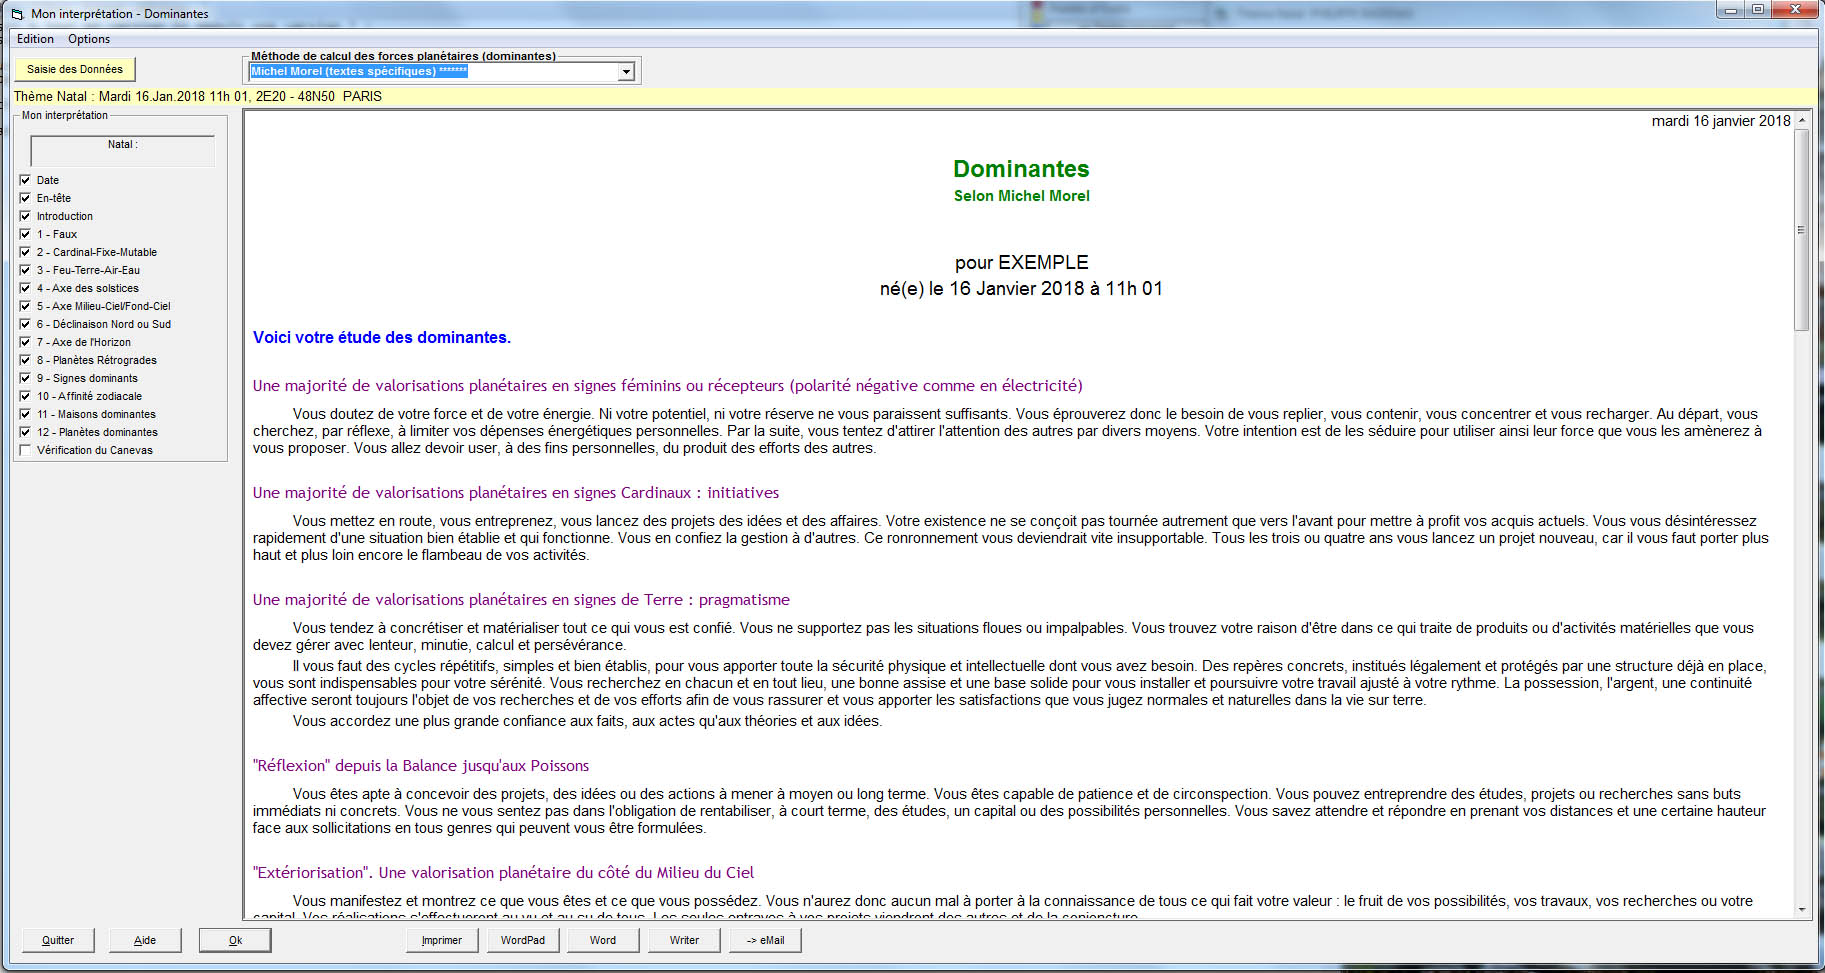The width and height of the screenshot is (1825, 973).
Task: Click the Imprimer button
Action: pos(442,940)
